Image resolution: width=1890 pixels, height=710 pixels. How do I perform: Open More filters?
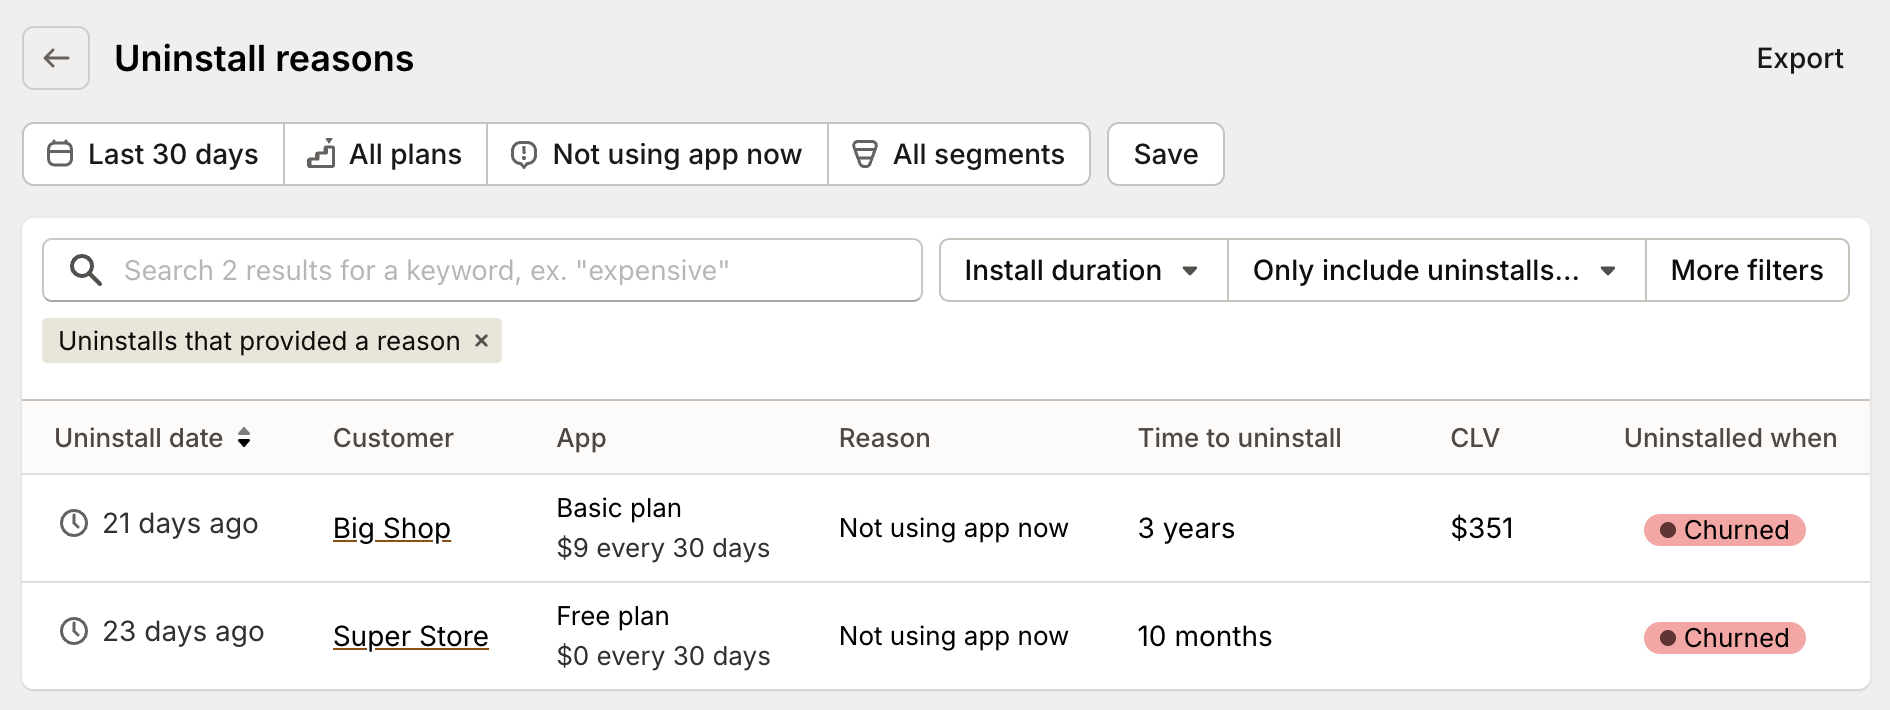(1747, 270)
